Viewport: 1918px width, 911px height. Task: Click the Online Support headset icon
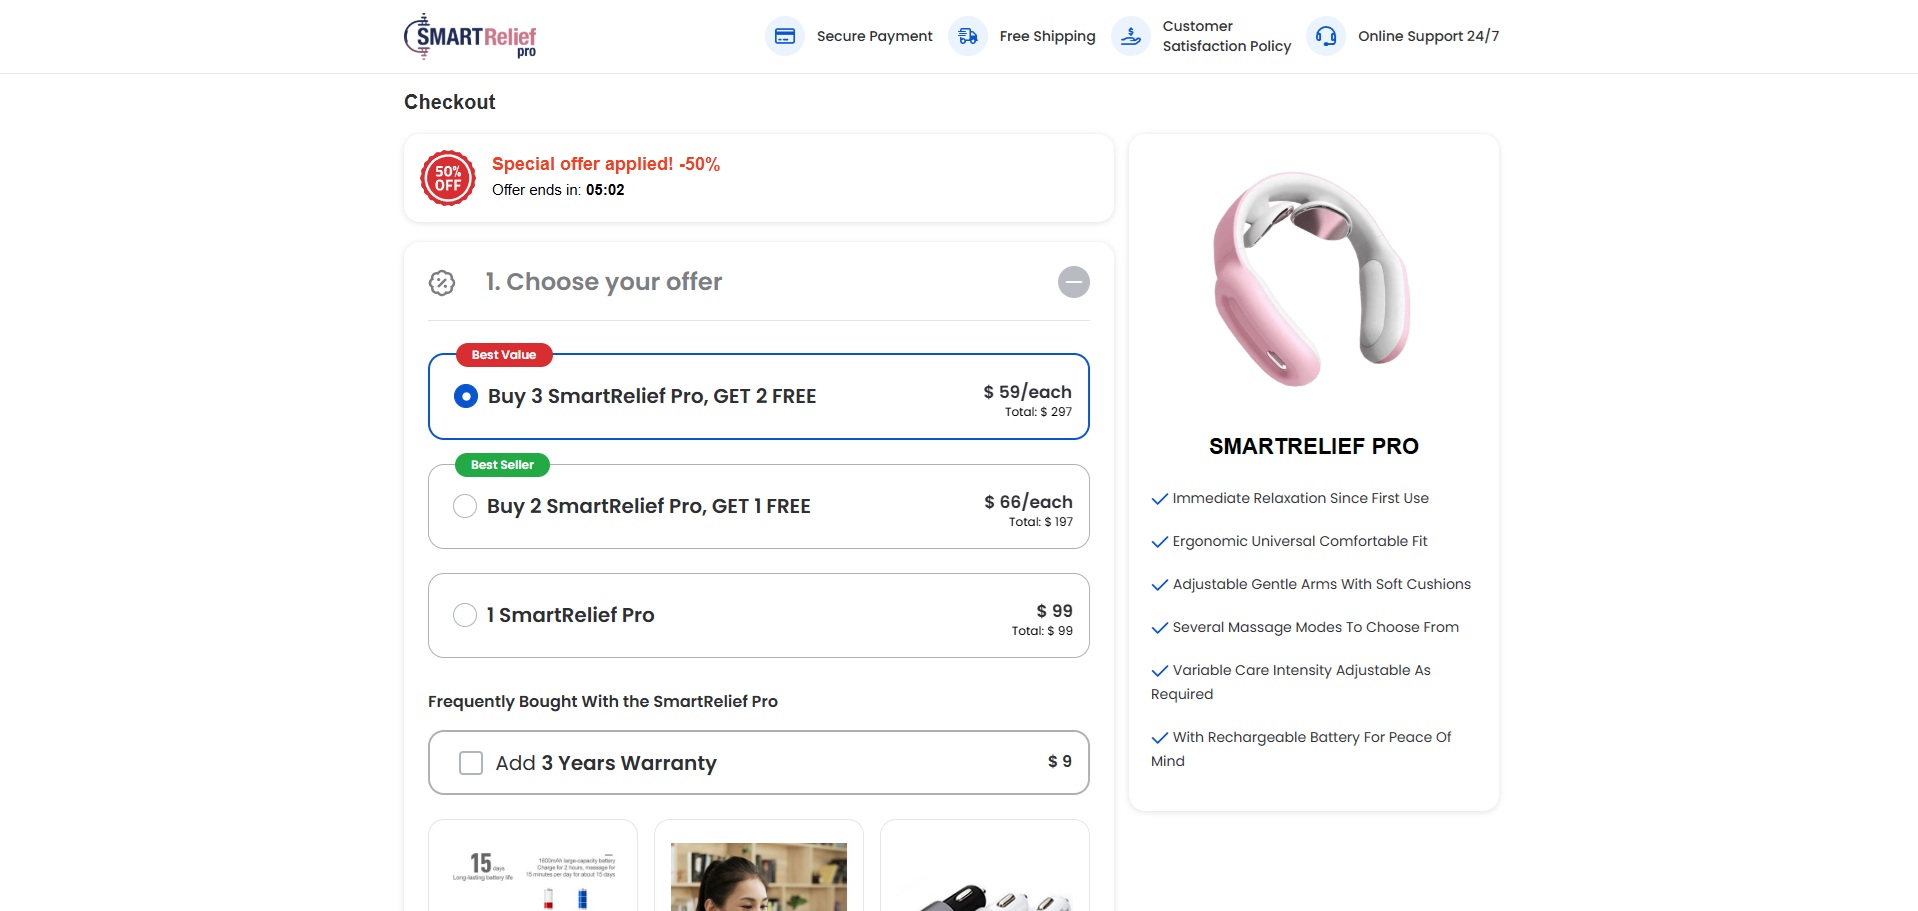point(1326,37)
